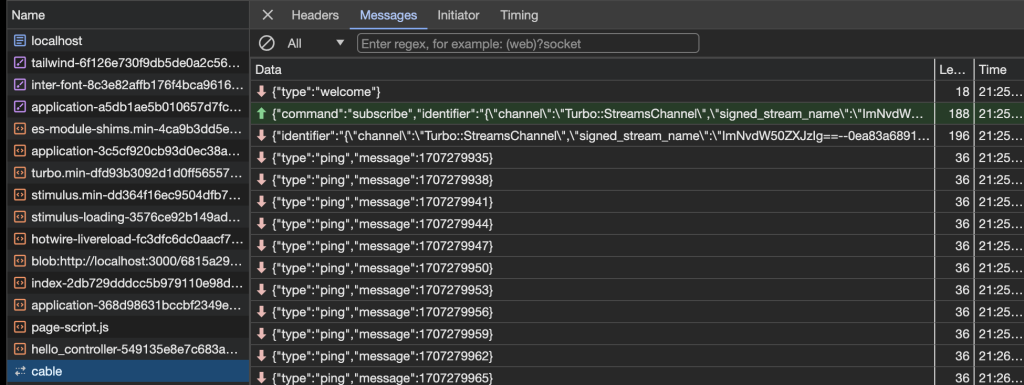Close the request details panel

click(267, 15)
